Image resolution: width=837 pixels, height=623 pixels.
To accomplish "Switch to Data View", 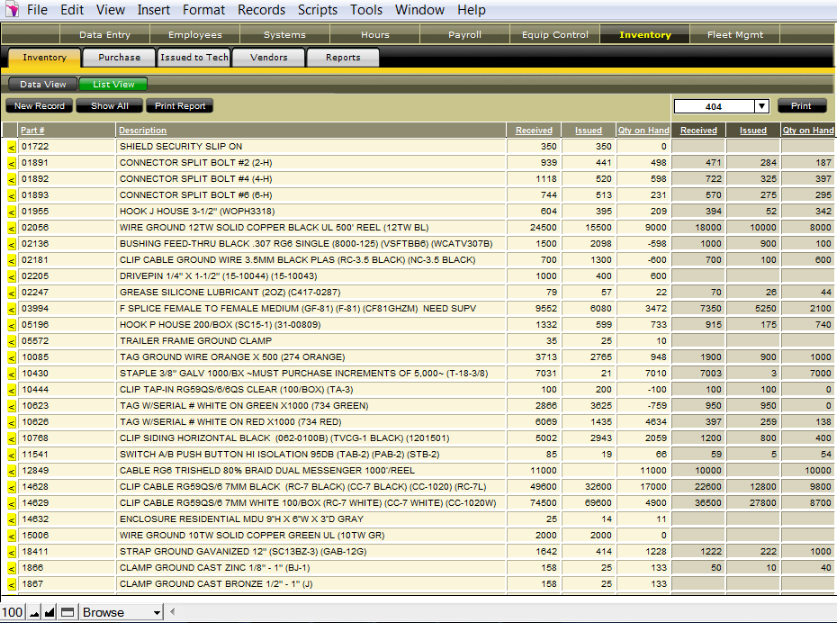I will point(43,85).
